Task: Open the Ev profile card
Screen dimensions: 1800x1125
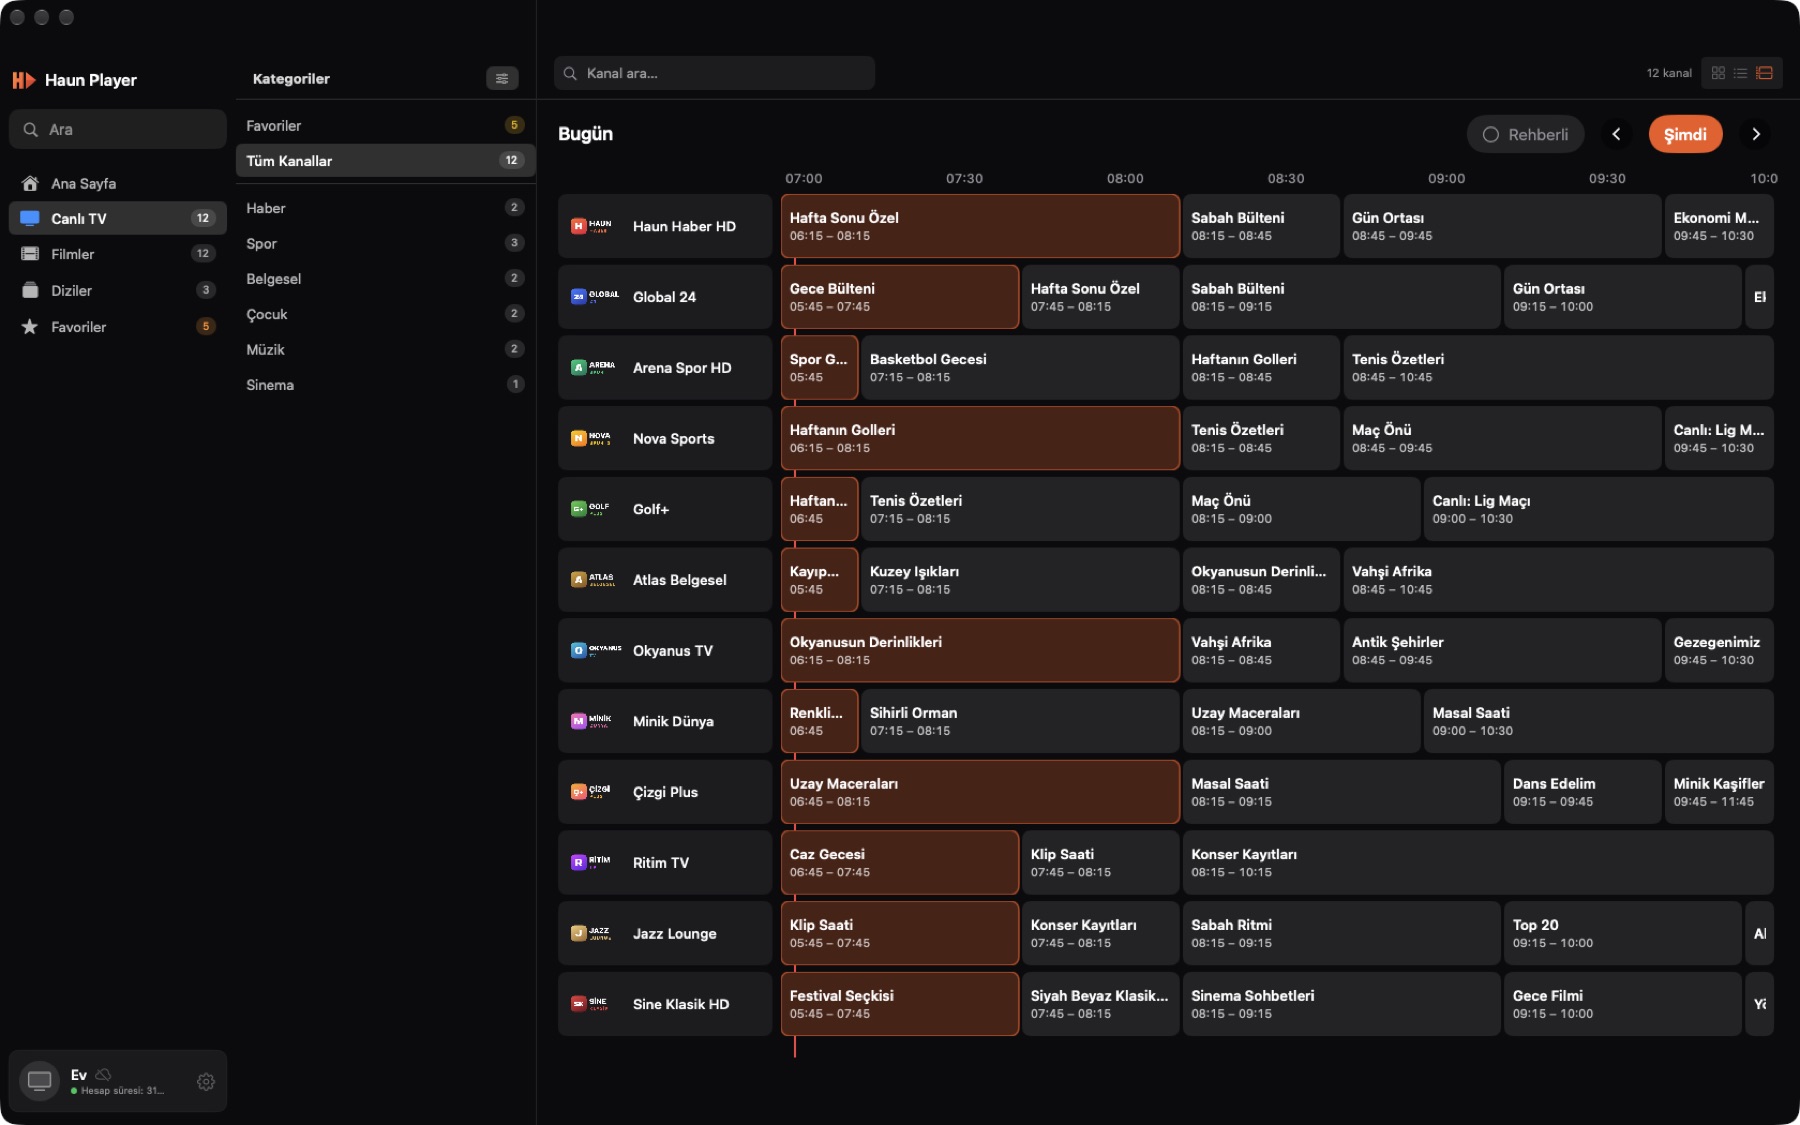Action: (x=118, y=1081)
